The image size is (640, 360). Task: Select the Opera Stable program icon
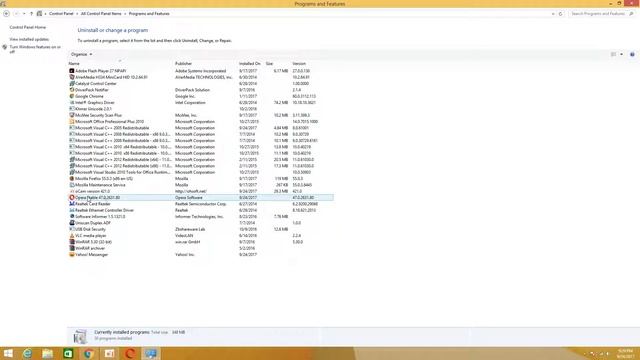(72, 198)
